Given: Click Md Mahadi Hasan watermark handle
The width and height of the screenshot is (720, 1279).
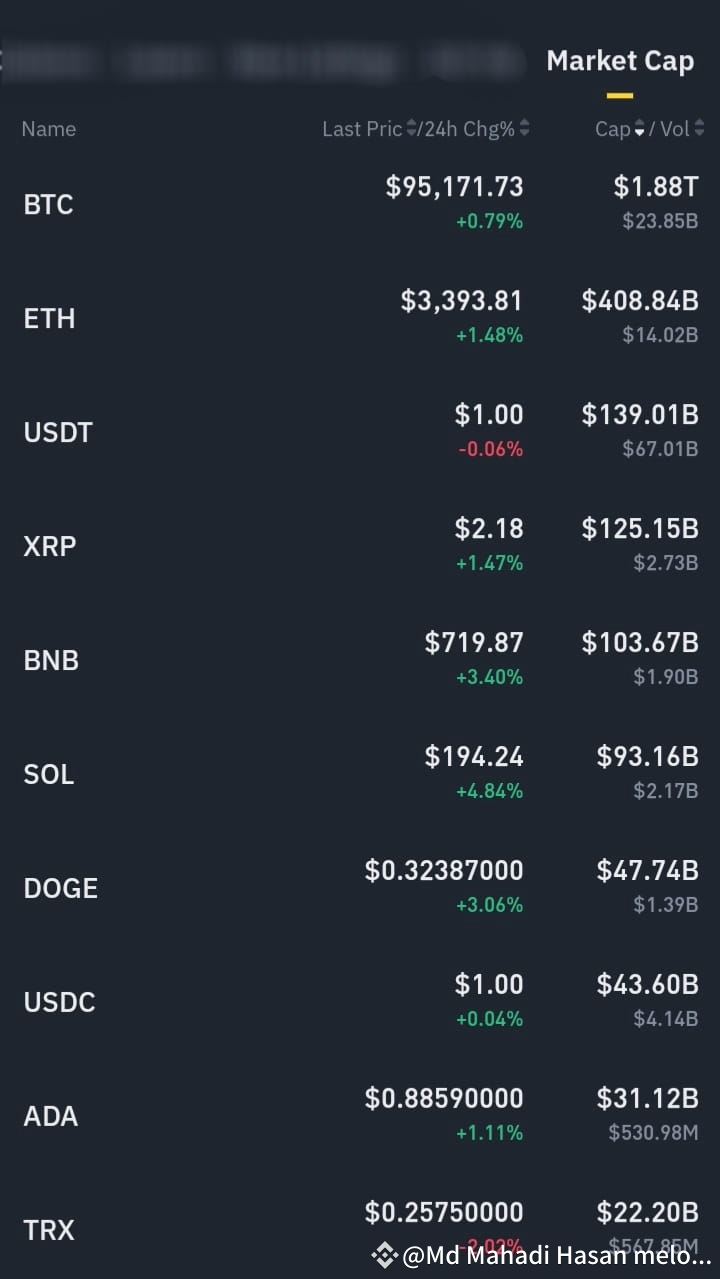Looking at the screenshot, I should [x=557, y=1255].
